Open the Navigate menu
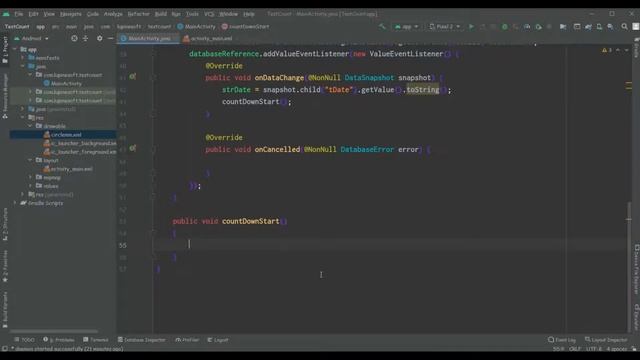Viewport: 640px width, 360px height. (71, 14)
